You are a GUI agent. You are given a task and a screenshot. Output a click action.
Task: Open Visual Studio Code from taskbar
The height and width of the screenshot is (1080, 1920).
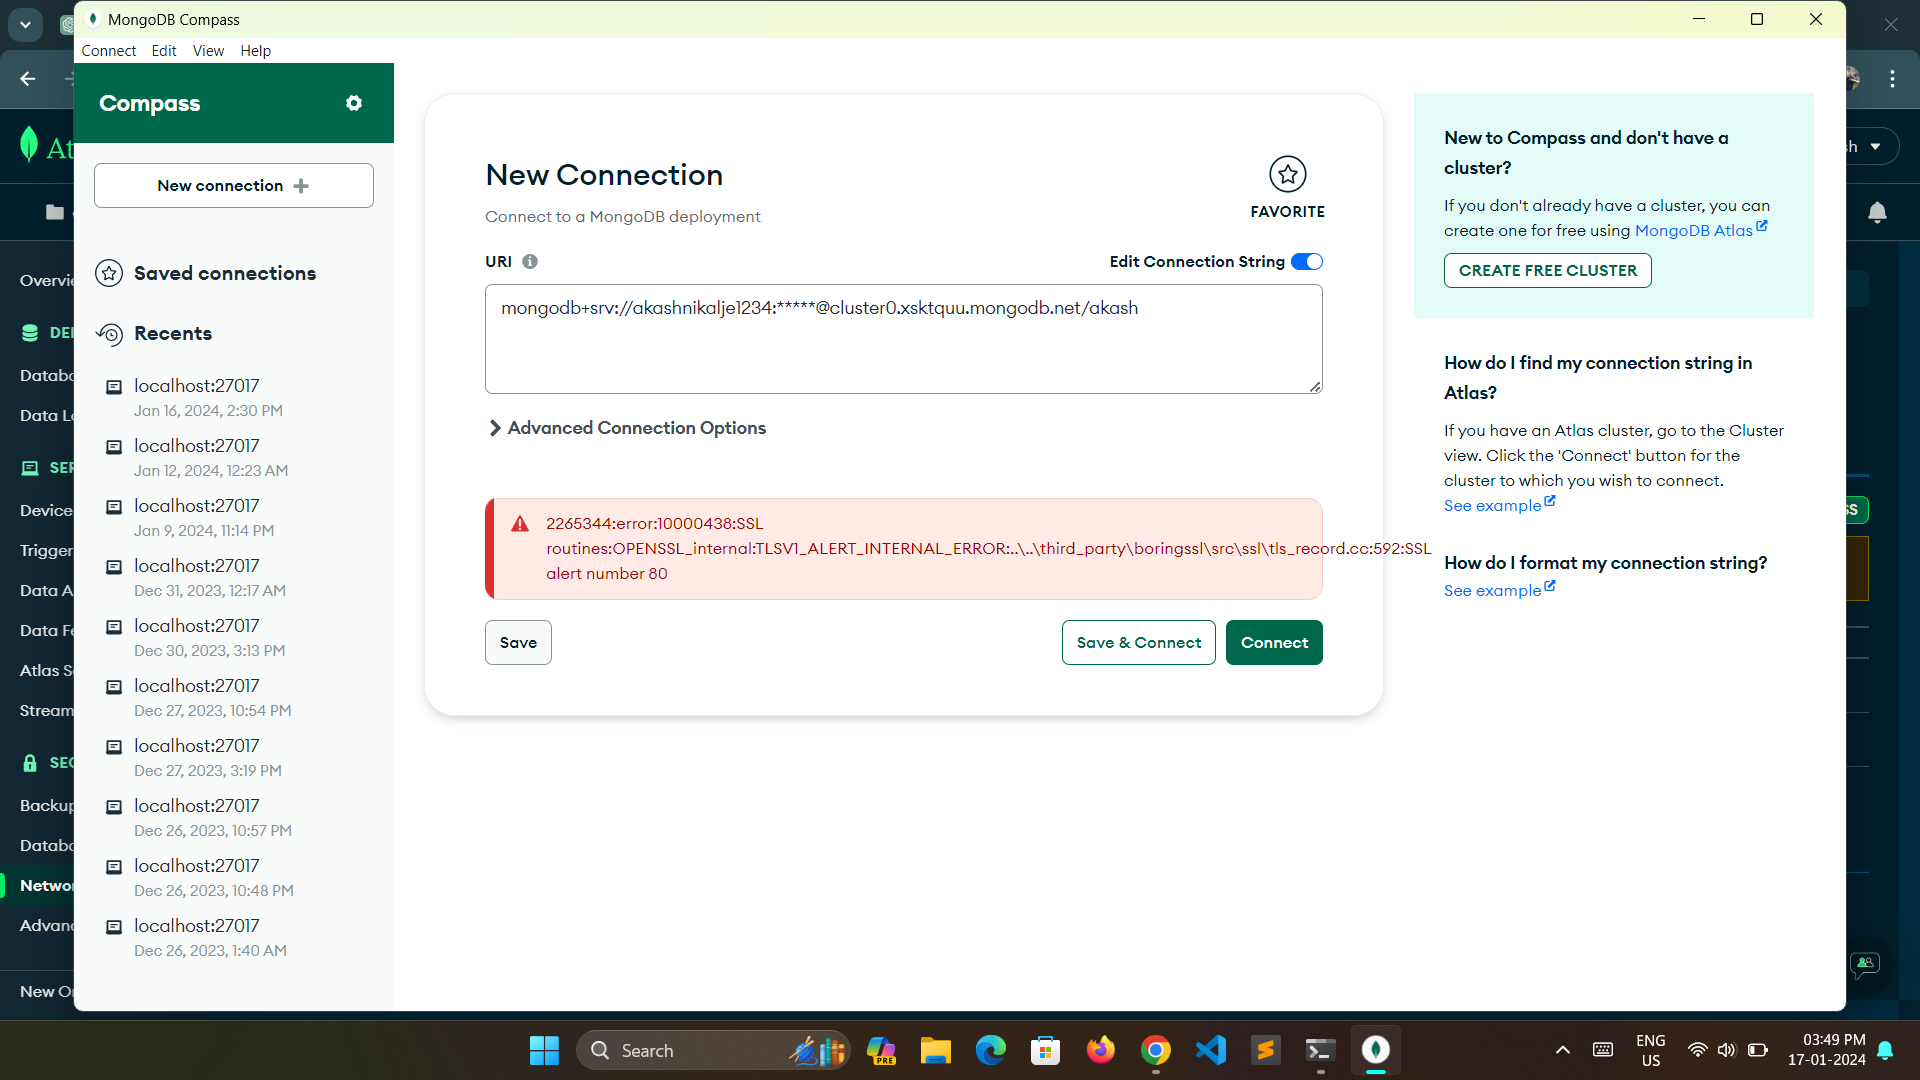(x=1210, y=1050)
